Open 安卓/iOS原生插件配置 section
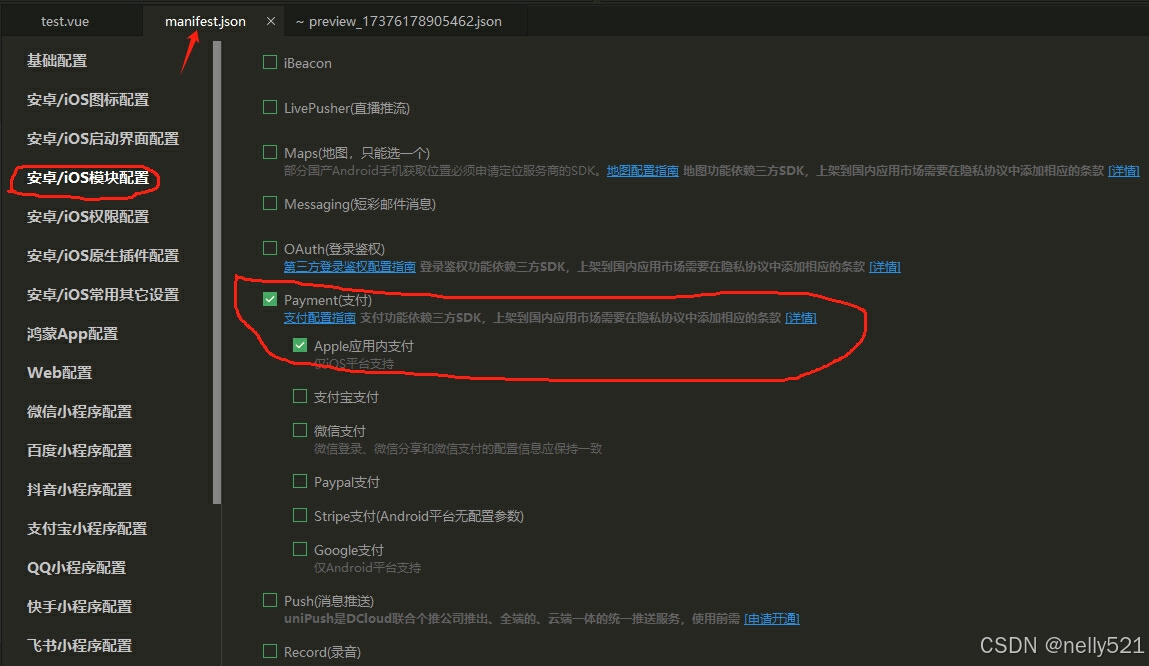1149x666 pixels. click(103, 255)
